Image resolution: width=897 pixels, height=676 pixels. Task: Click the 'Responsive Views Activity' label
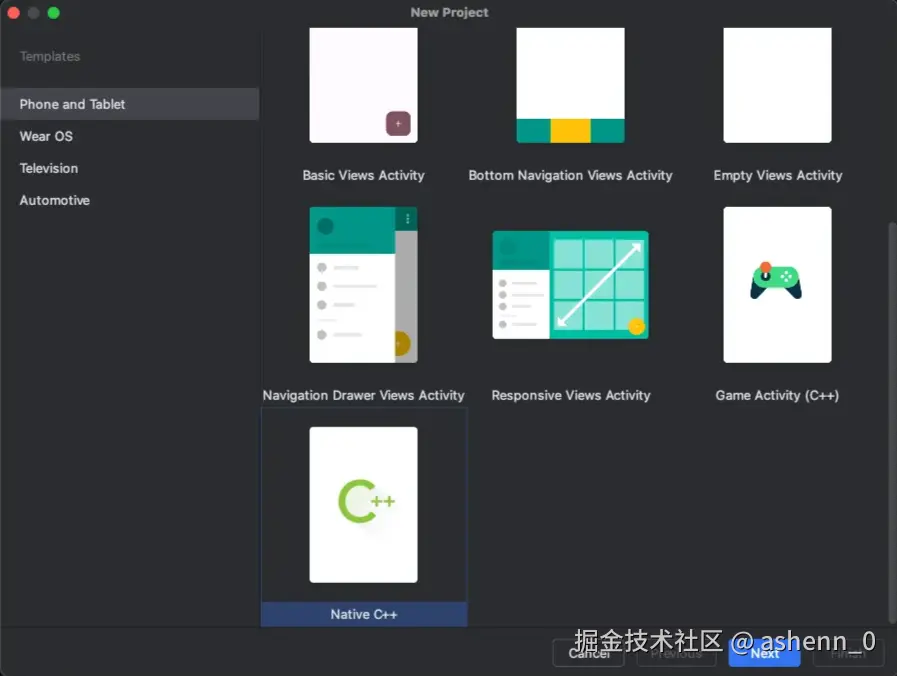(571, 395)
